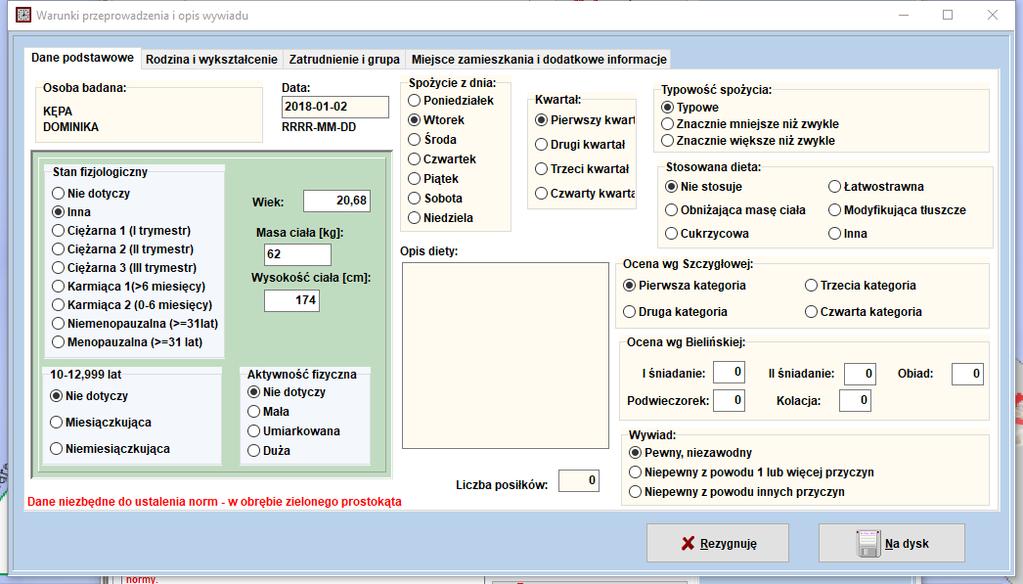This screenshot has height=584, width=1023.
Task: Select Nie dotyczy in Stan fizjologiczny
Action: 91,193
